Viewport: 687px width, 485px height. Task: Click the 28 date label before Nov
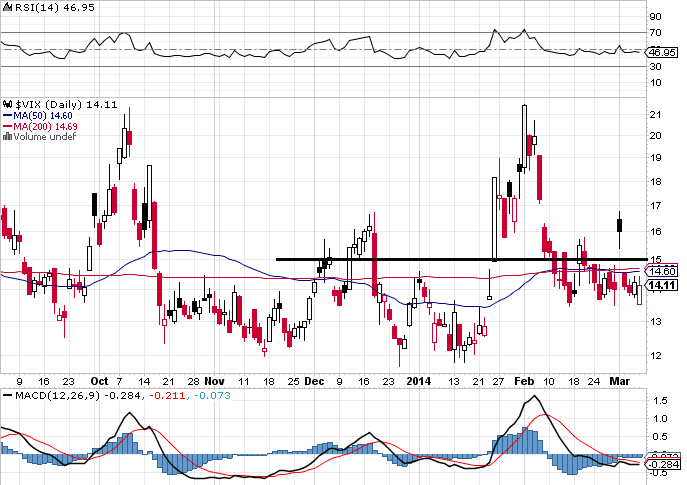pyautogui.click(x=193, y=382)
